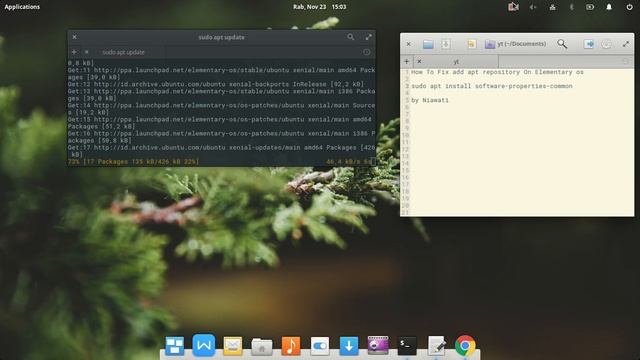Open the search in the terminal window

350,37
